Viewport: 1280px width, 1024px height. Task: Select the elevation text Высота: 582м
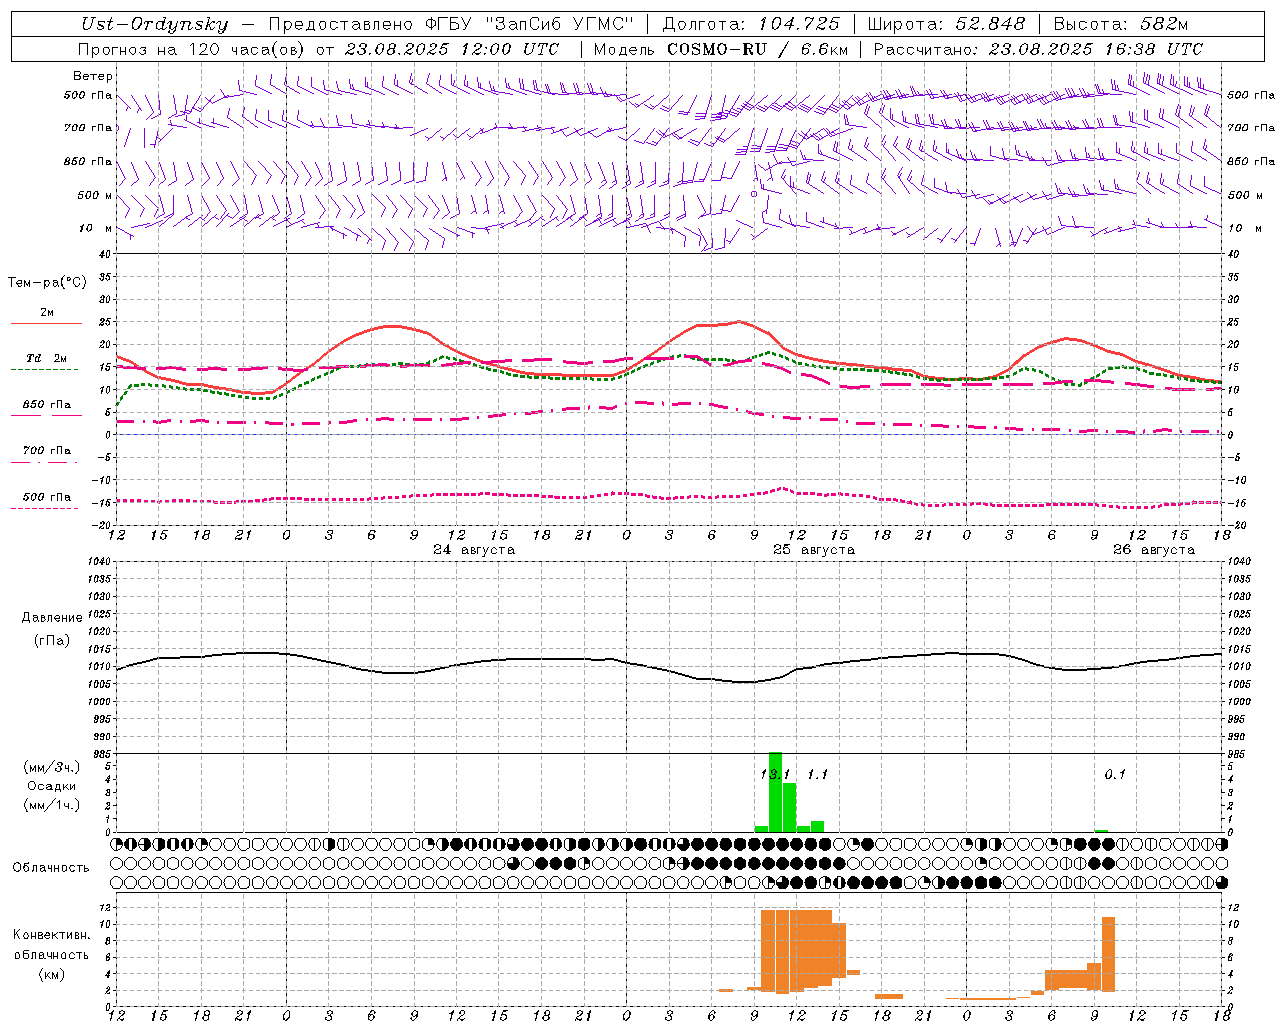tap(1120, 24)
